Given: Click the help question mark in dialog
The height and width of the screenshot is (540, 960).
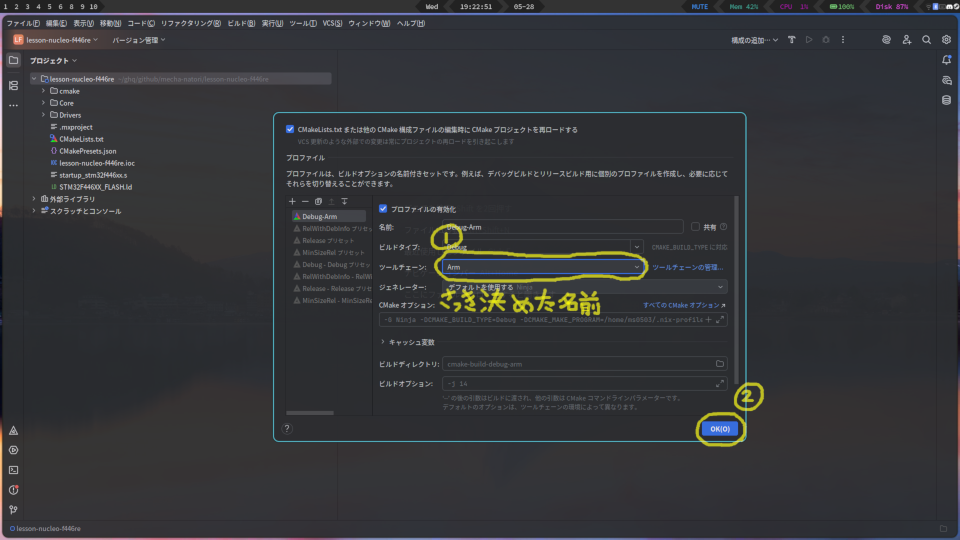Looking at the screenshot, I should pos(287,428).
